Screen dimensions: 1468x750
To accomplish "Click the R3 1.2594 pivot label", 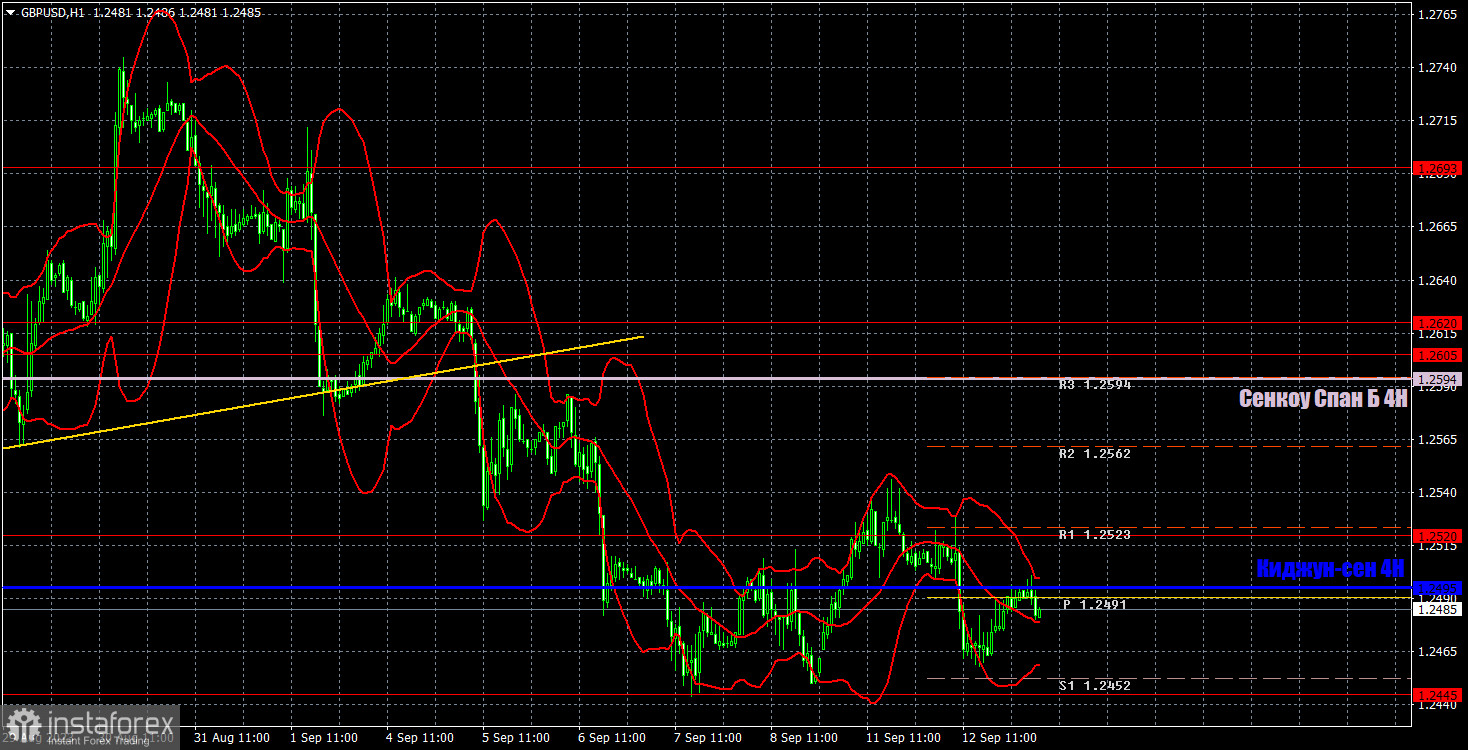I will [x=1095, y=385].
